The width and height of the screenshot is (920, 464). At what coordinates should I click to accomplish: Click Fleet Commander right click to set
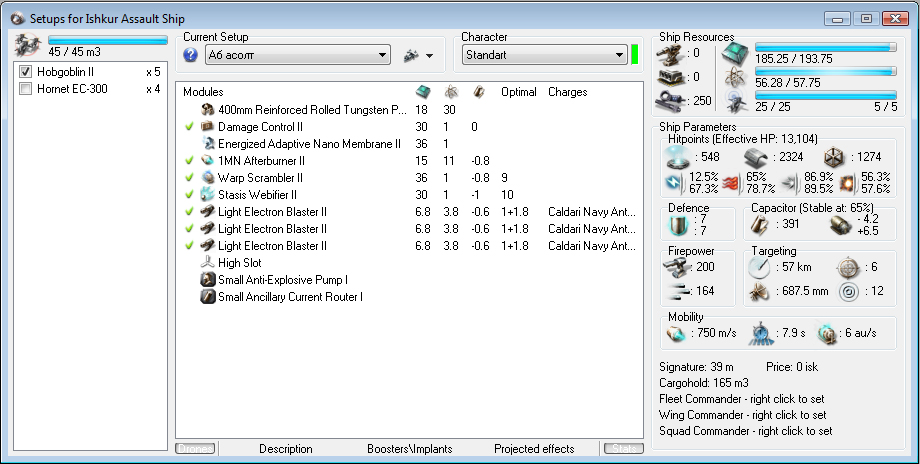[x=742, y=399]
